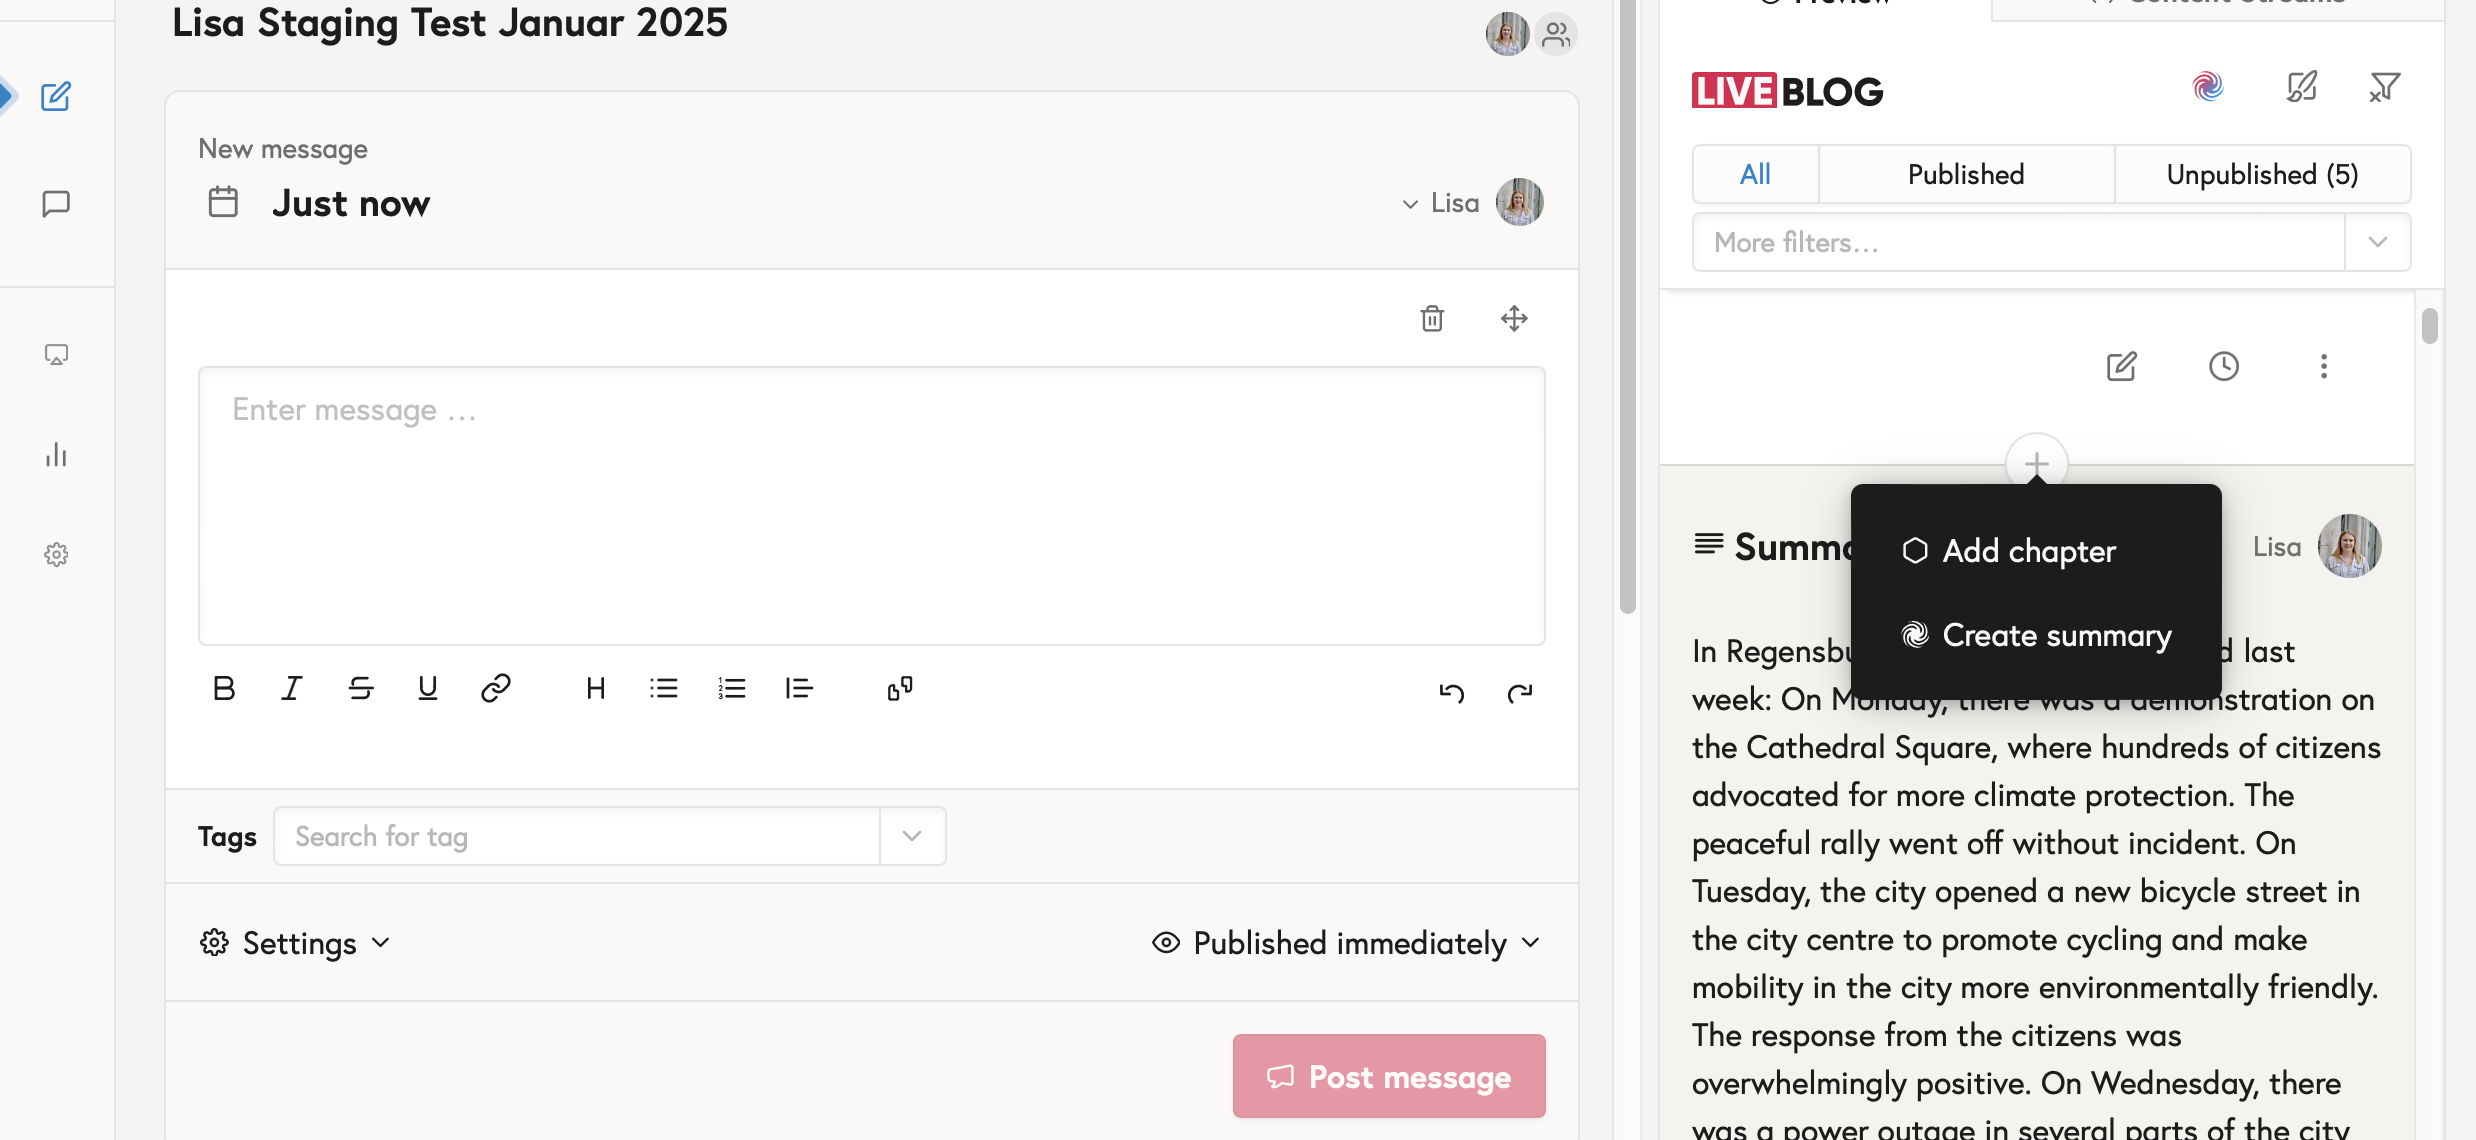Click the strikethrough formatting icon

pyautogui.click(x=360, y=688)
